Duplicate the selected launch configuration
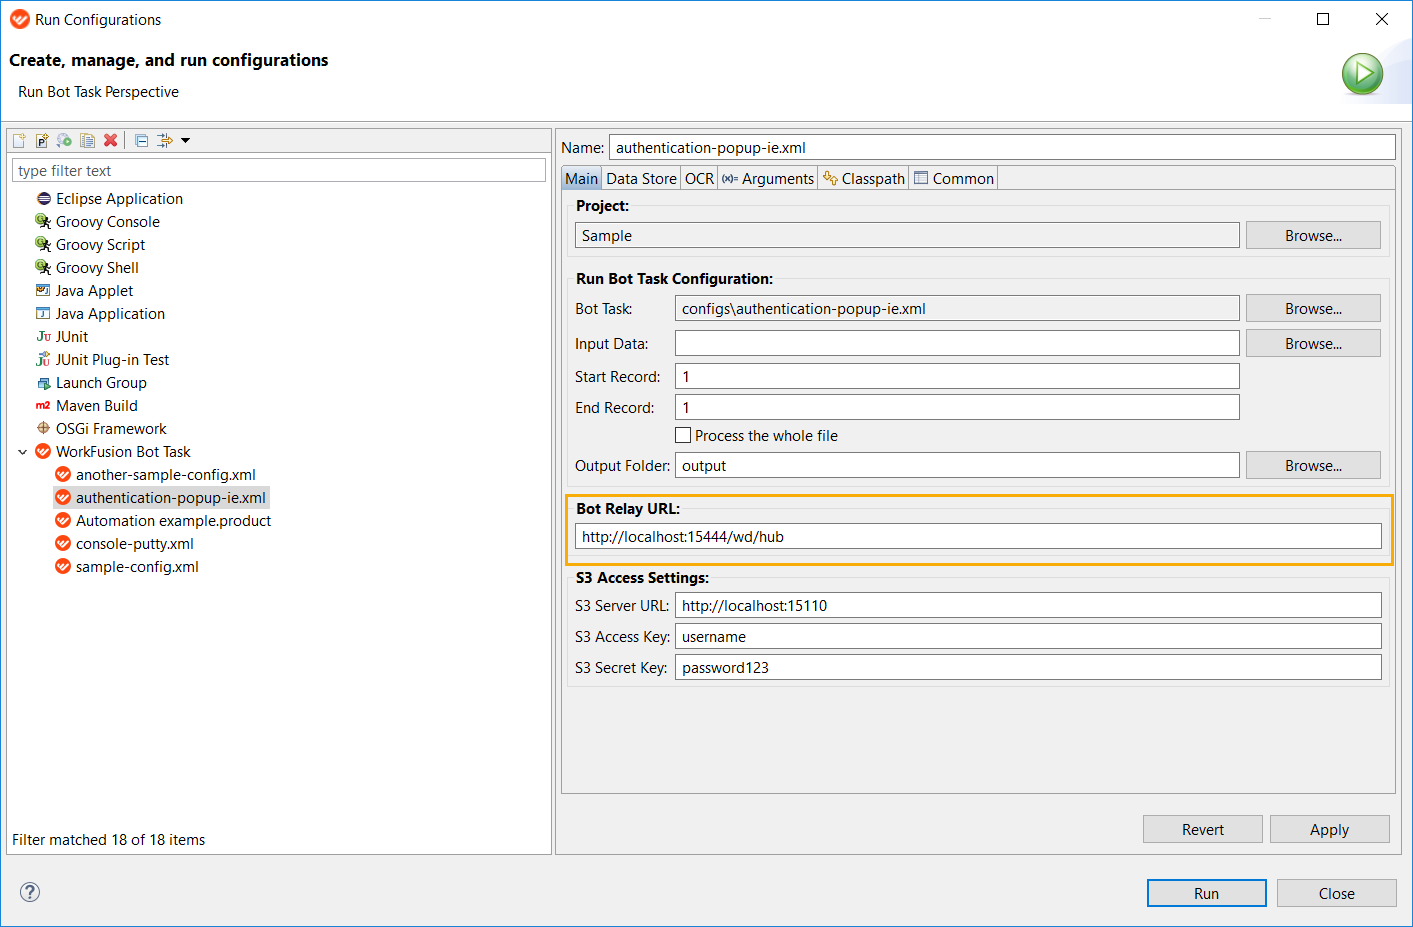The image size is (1413, 927). [x=88, y=141]
